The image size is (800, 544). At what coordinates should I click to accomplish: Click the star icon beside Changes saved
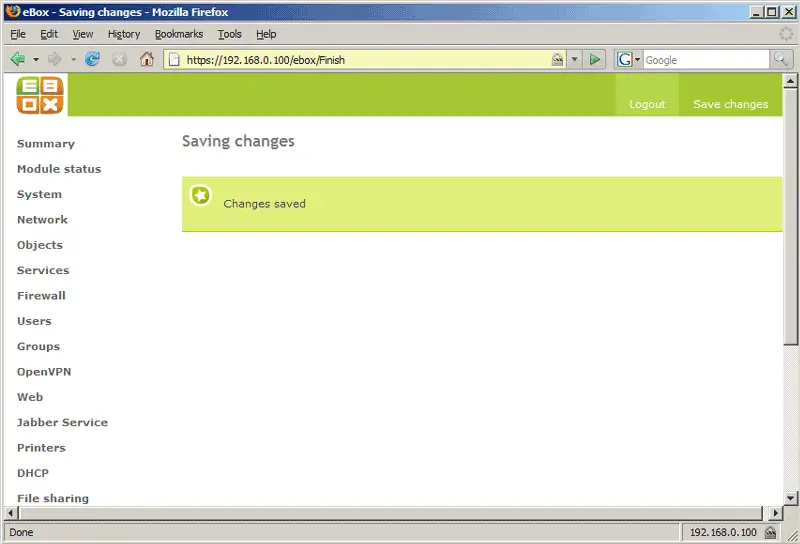click(x=201, y=195)
